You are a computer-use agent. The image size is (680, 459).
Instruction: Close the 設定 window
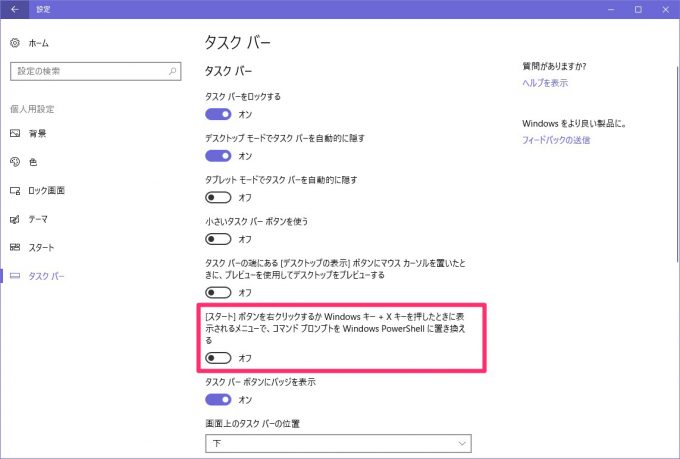click(x=666, y=9)
